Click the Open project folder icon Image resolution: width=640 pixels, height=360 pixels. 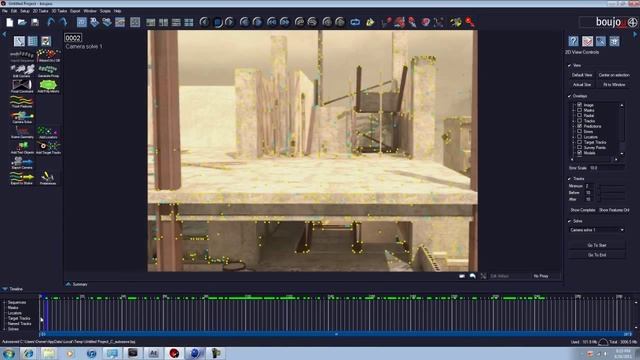click(22, 22)
